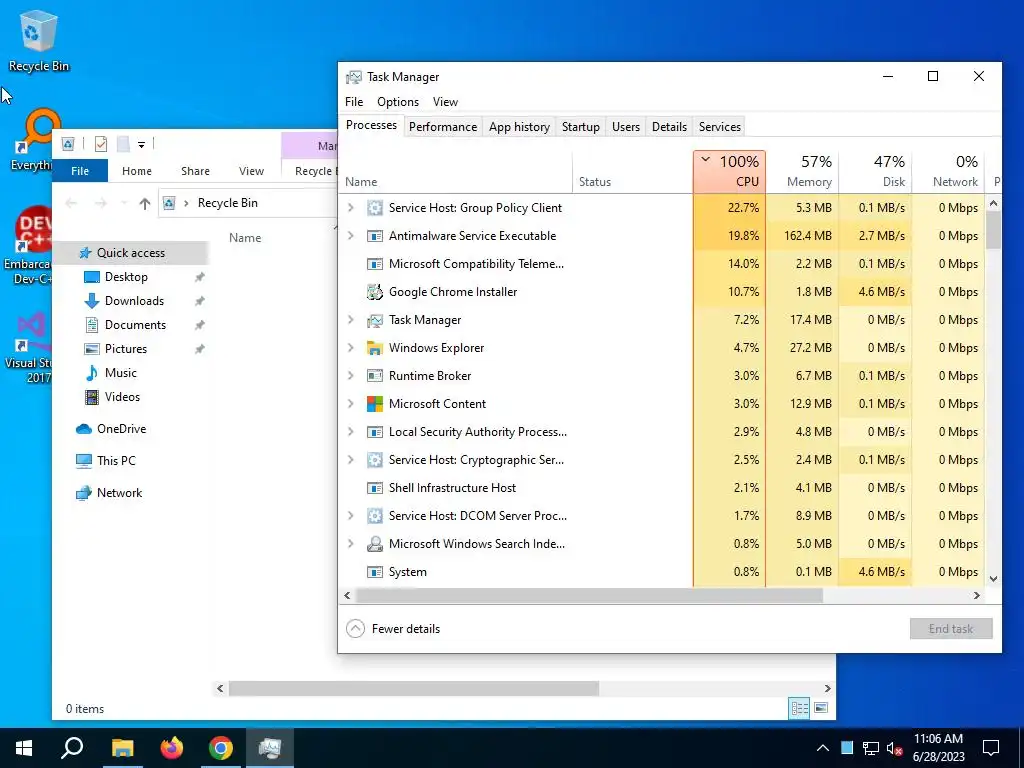1024x768 pixels.
Task: Open Task Manager View menu
Action: coord(445,102)
